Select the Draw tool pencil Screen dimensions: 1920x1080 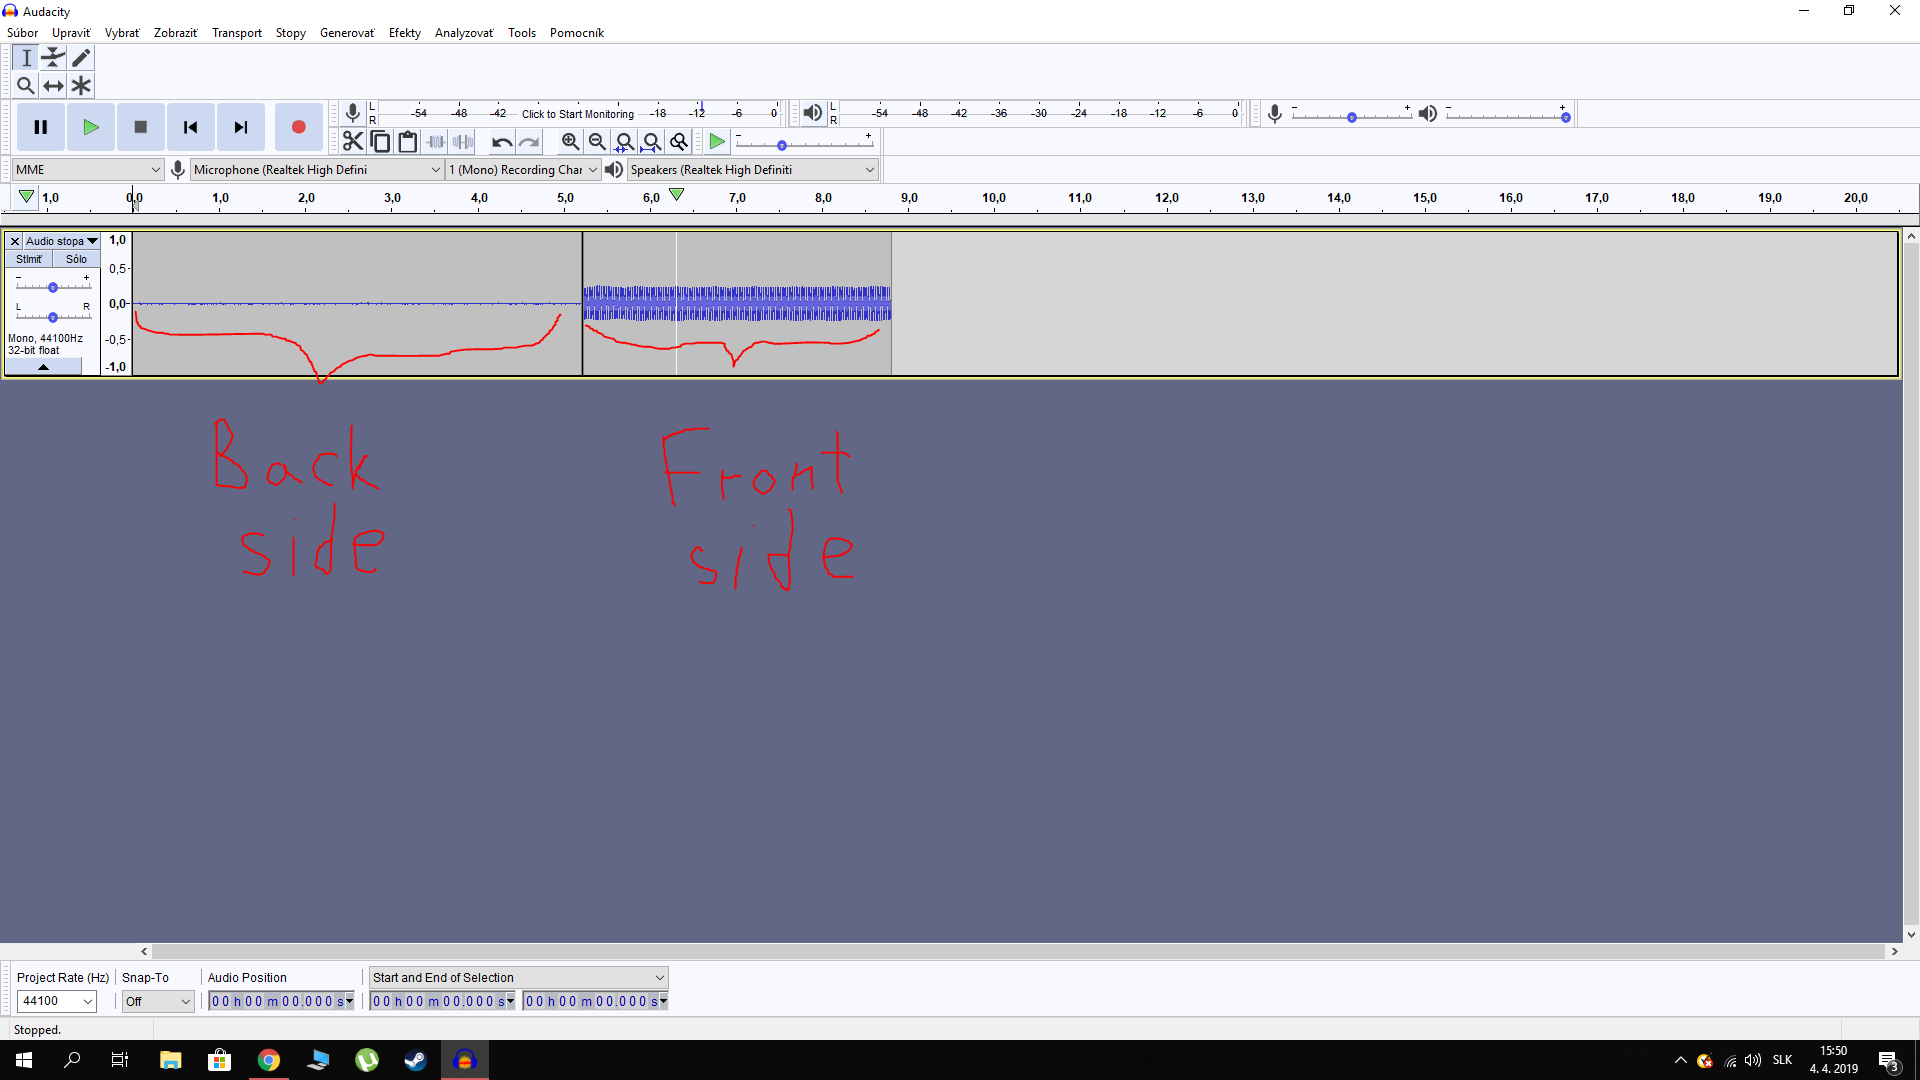tap(81, 58)
